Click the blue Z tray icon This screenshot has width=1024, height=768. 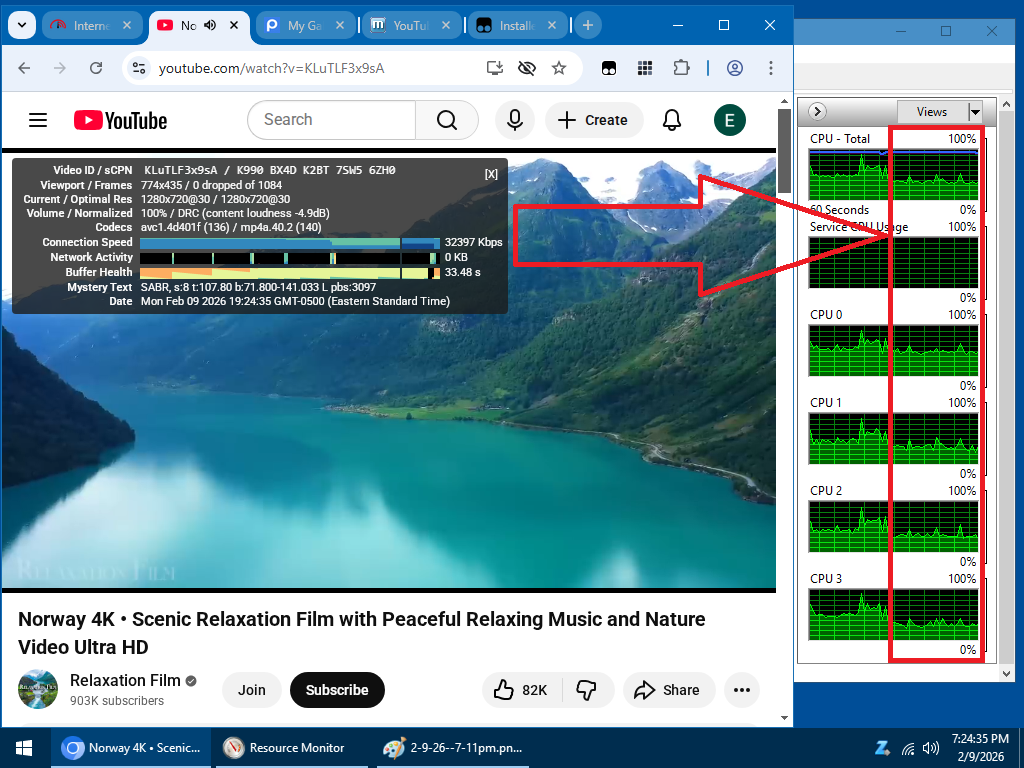pos(882,748)
